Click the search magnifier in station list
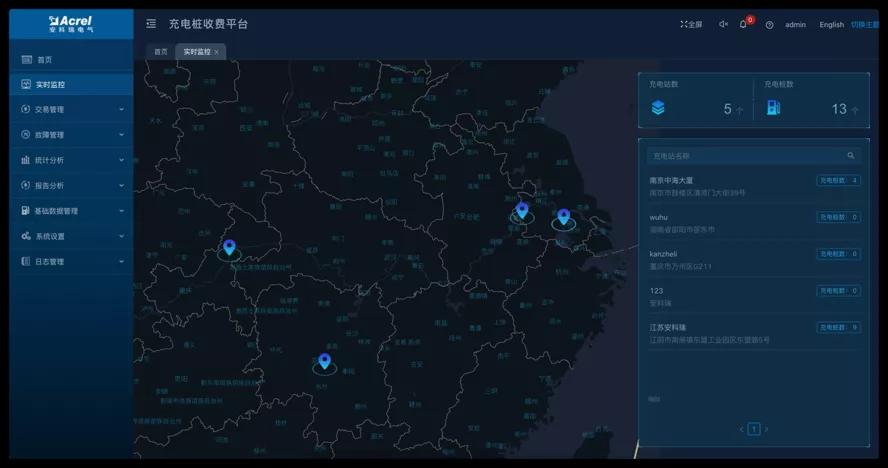Screen dimensions: 888x468 point(851,155)
